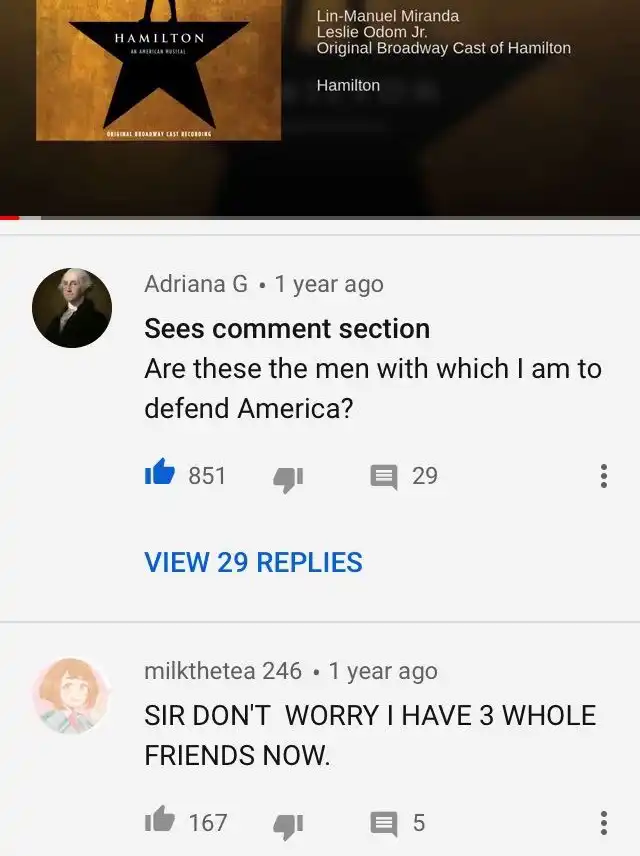Viewport: 640px width, 856px height.
Task: Select 'SIR DON'T WORRY' comment text
Action: (x=370, y=735)
